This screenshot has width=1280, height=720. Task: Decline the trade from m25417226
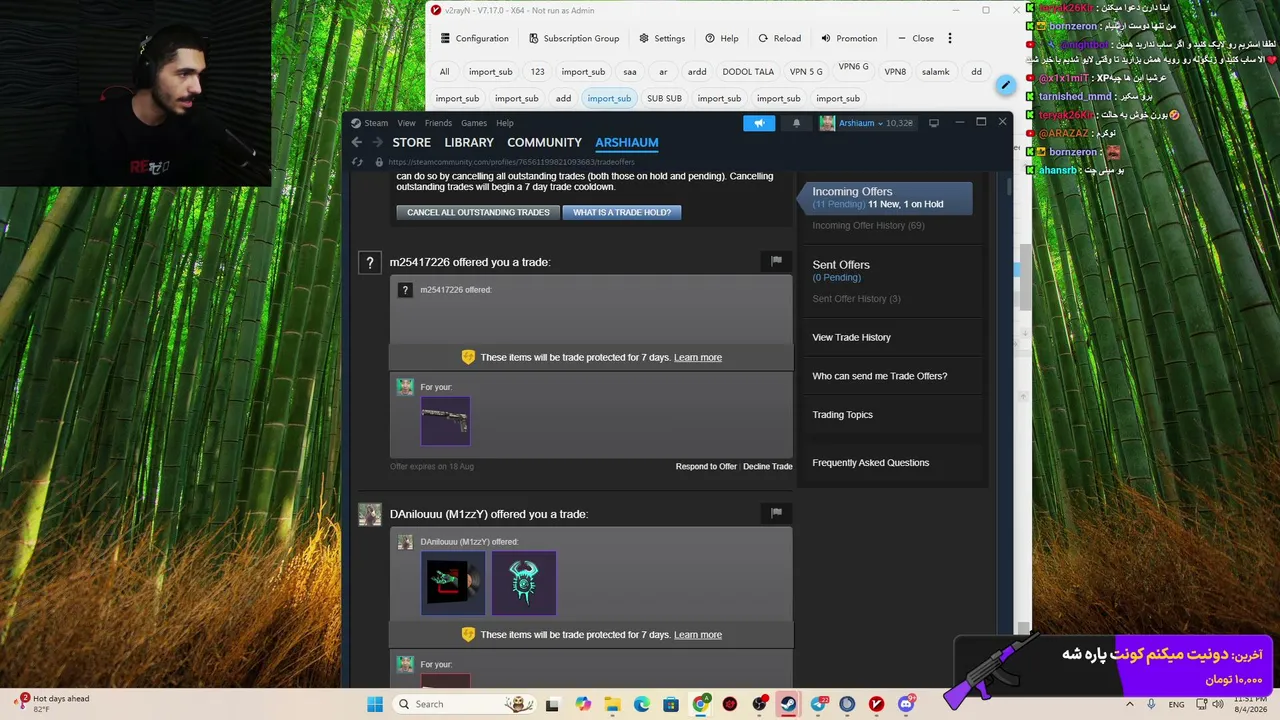[768, 466]
